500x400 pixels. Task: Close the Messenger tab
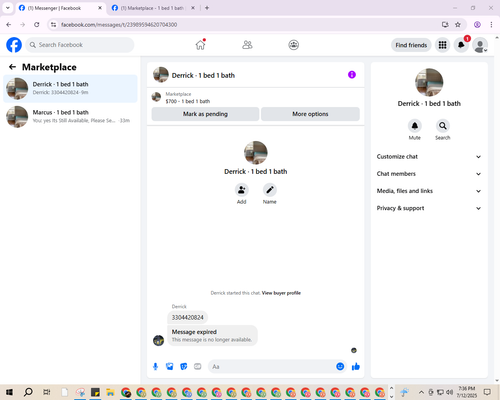[x=100, y=8]
